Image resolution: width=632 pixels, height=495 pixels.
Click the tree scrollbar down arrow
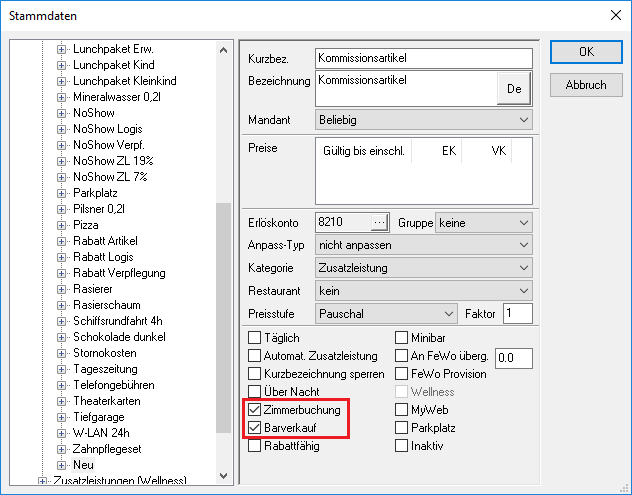224,476
